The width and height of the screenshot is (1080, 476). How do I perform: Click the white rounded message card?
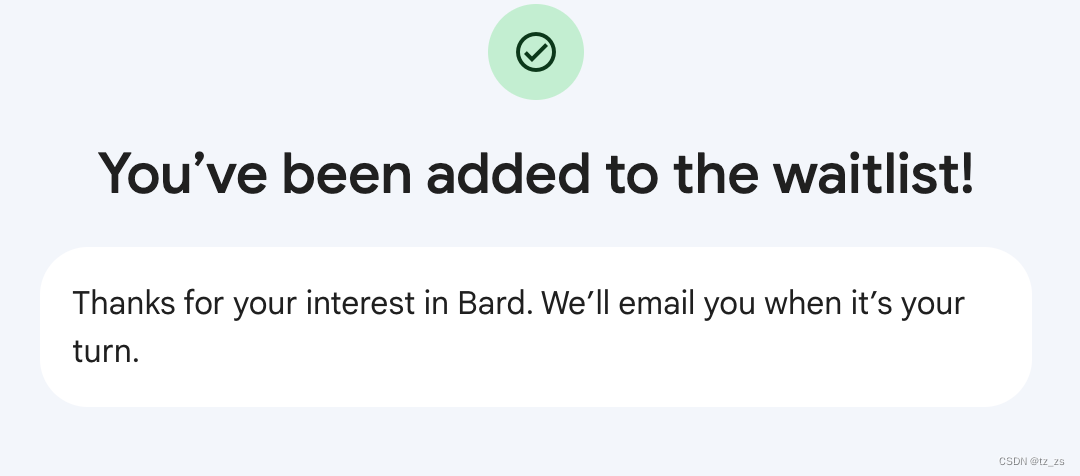(x=536, y=327)
